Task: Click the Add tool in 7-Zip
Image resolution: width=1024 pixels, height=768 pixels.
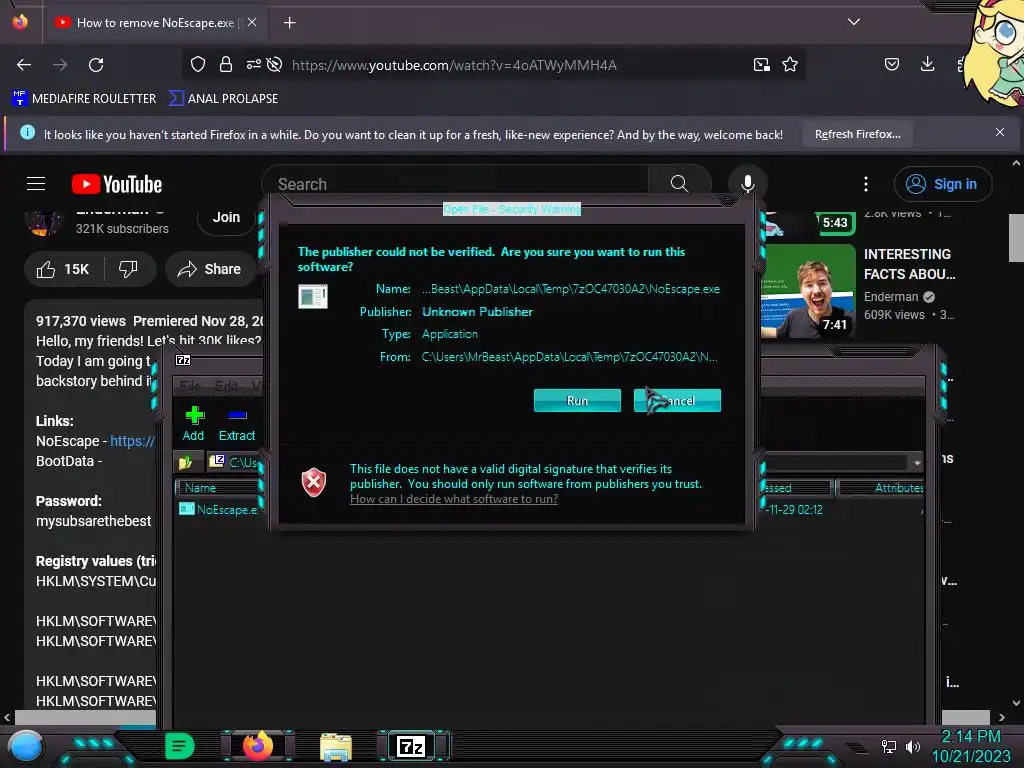Action: click(193, 424)
